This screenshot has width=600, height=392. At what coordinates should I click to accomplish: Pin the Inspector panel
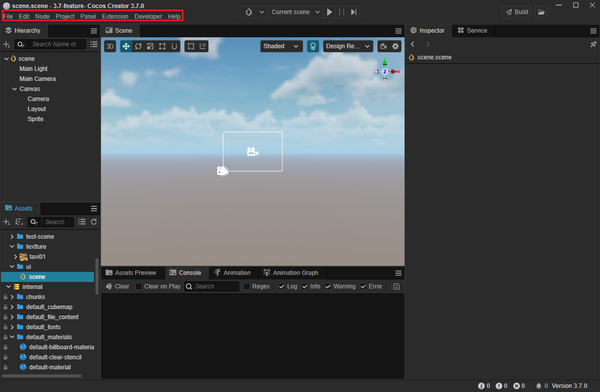pyautogui.click(x=593, y=44)
